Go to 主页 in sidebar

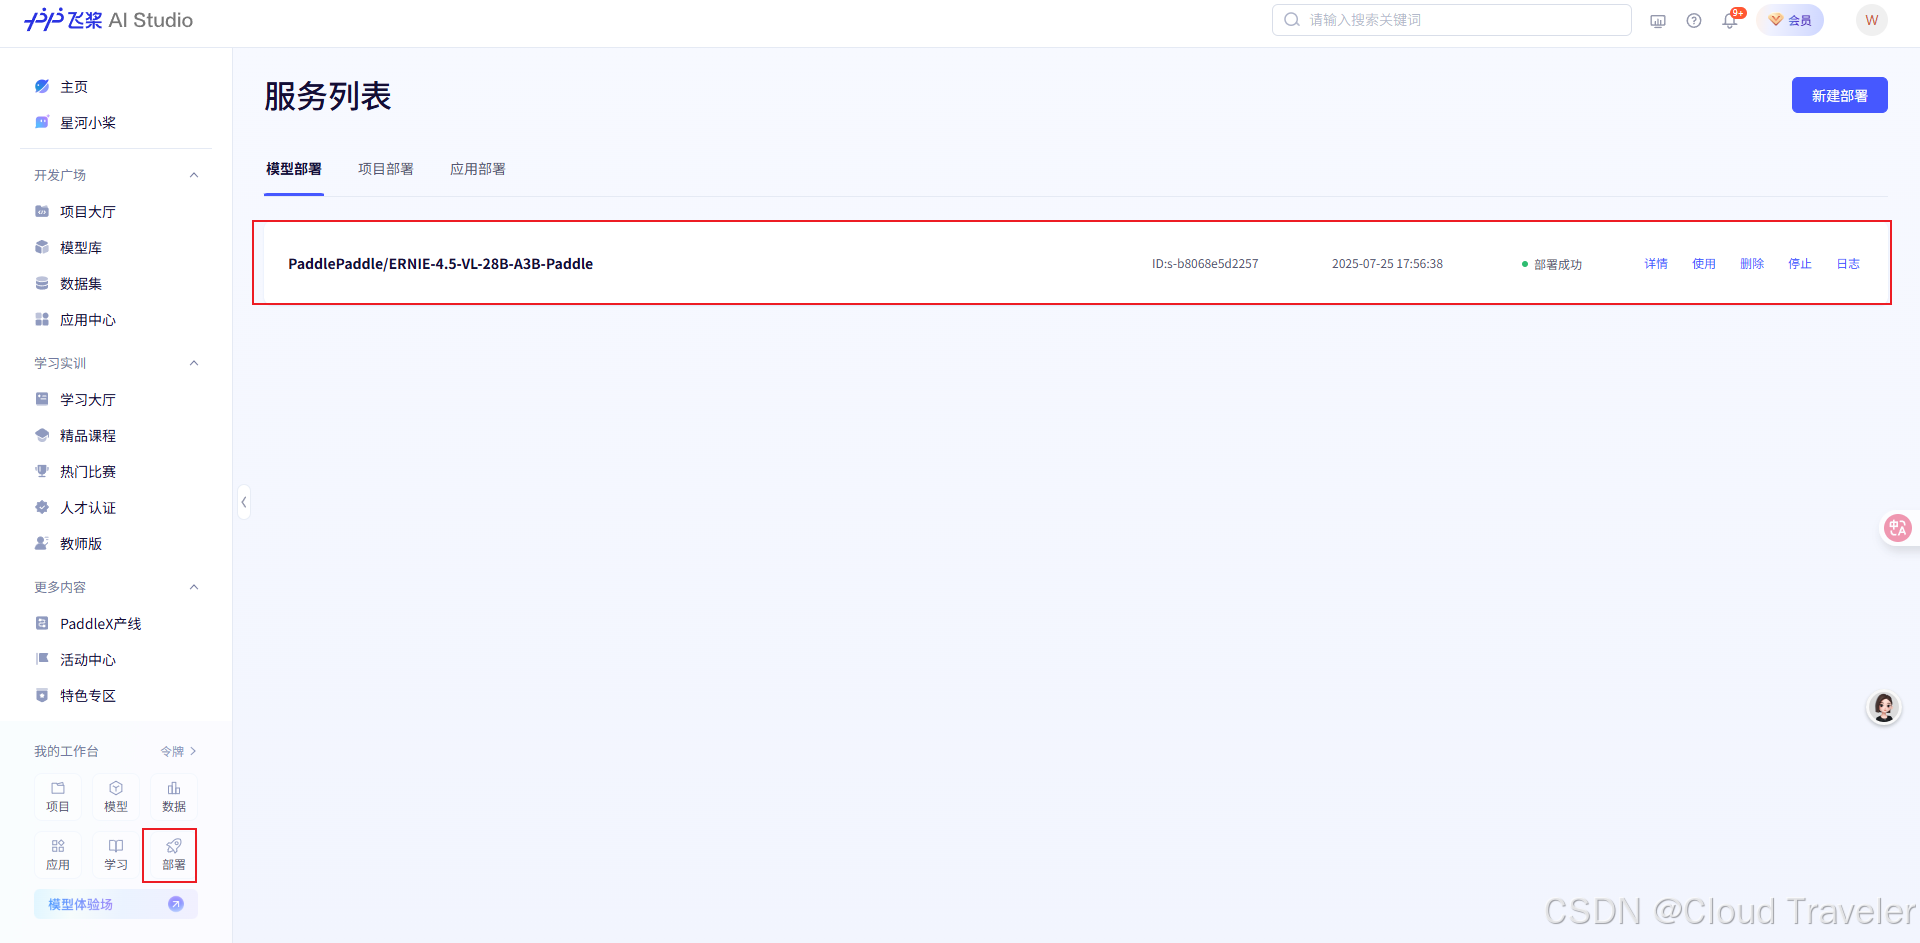click(74, 87)
